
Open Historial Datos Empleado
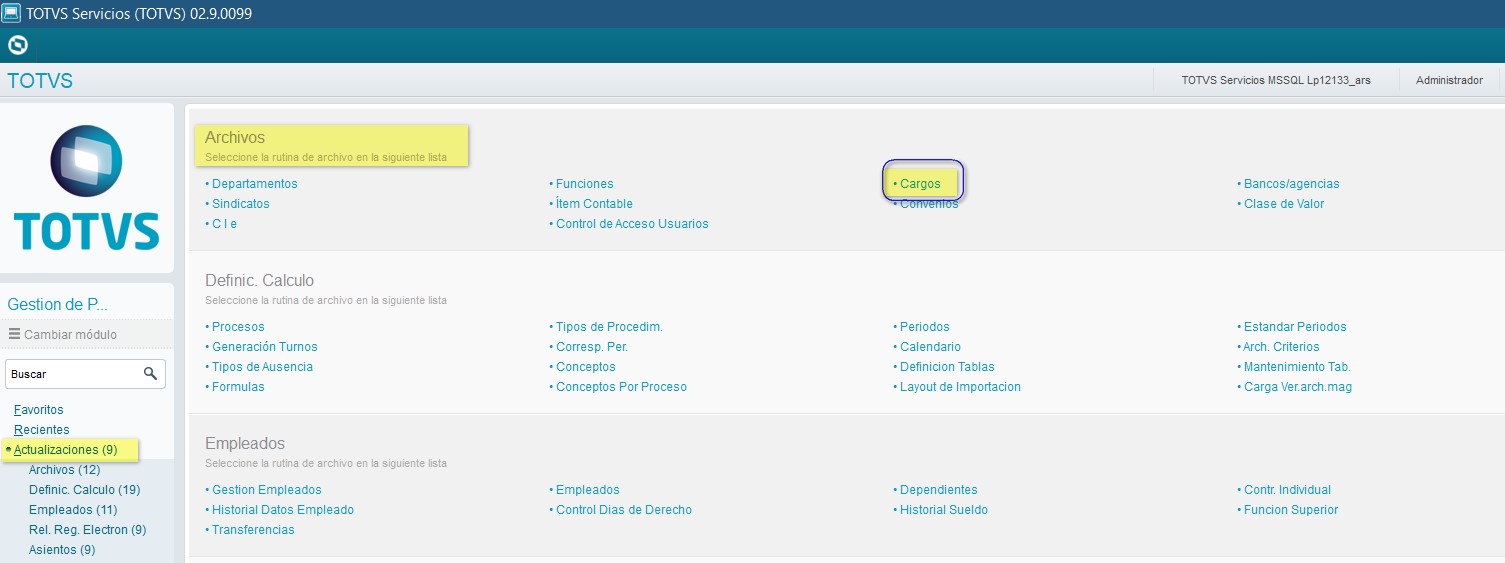point(283,510)
